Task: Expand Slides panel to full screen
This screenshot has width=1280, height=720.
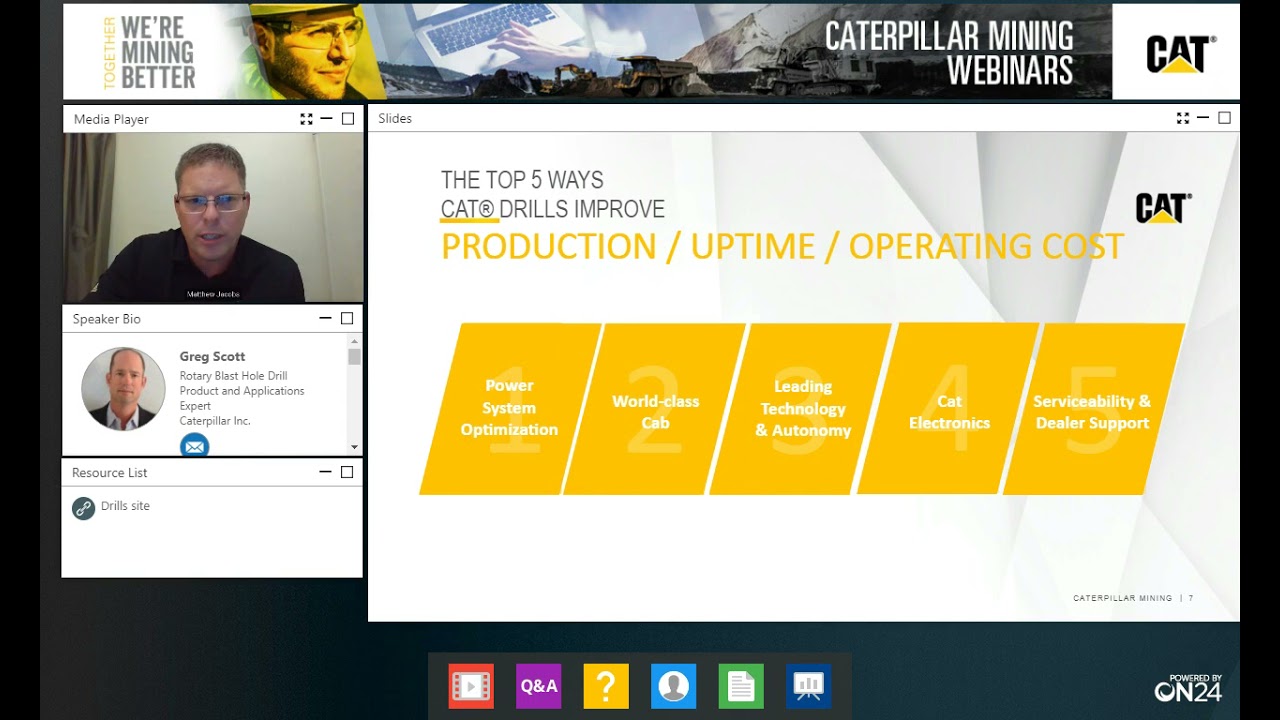Action: coord(1183,118)
